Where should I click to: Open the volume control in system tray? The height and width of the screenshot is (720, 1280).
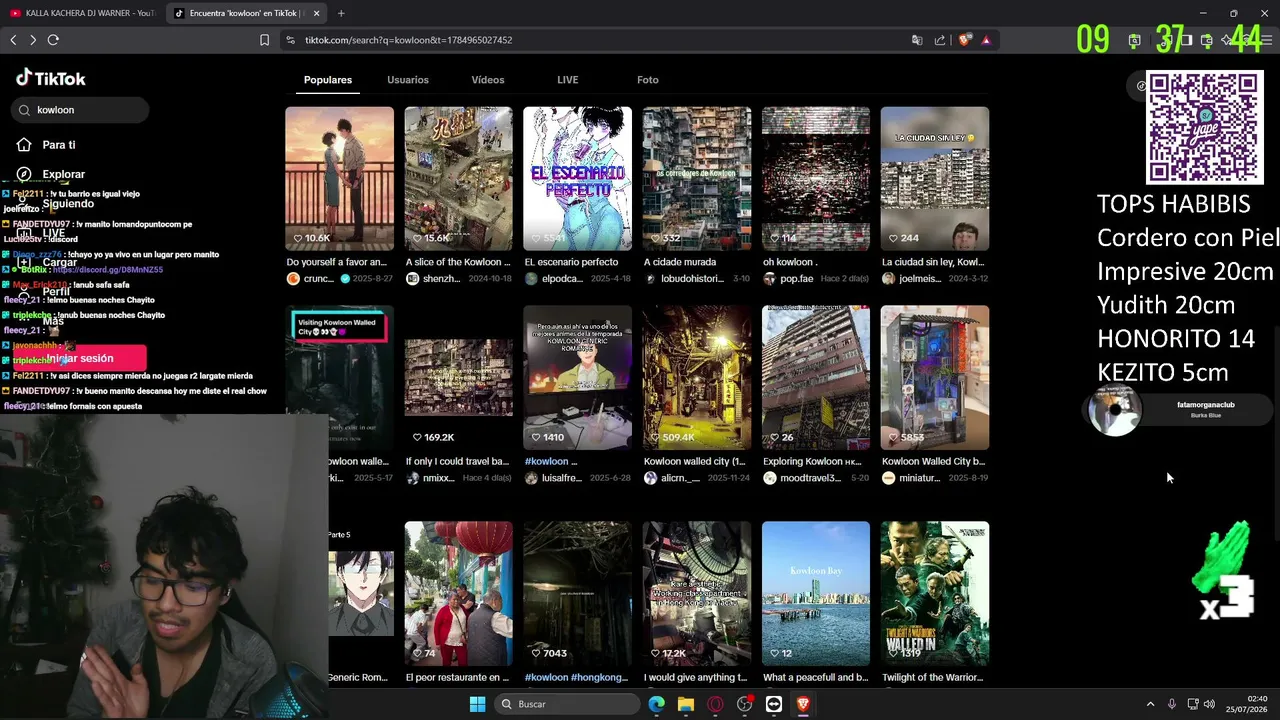pyautogui.click(x=1209, y=704)
